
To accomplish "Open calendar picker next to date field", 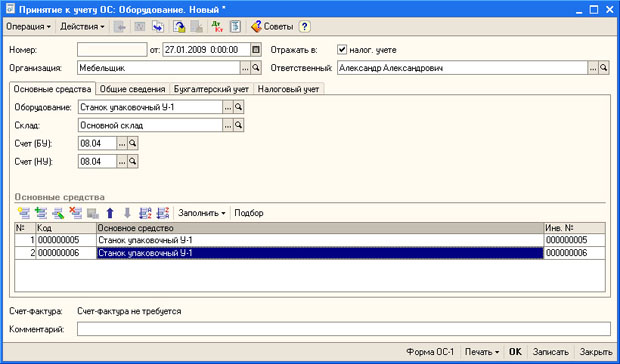I will 256,50.
